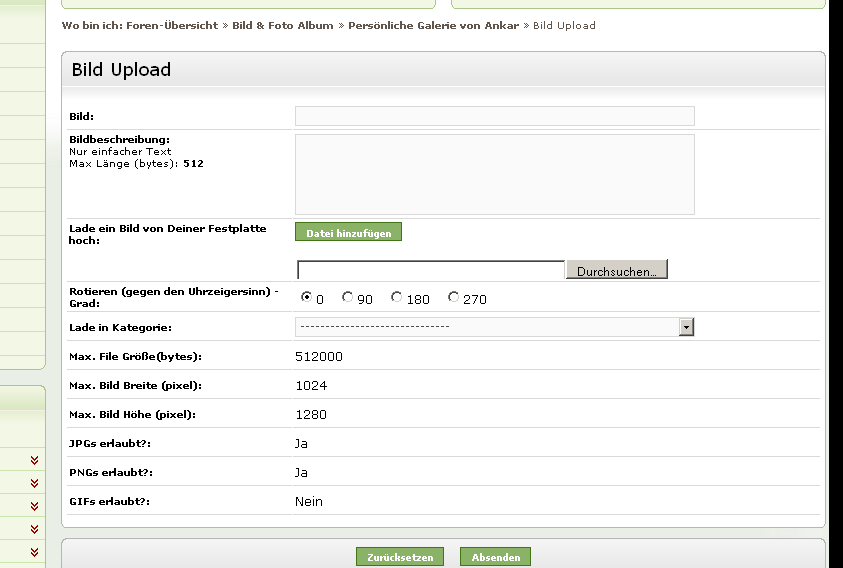This screenshot has height=568, width=843.
Task: Click the Datei hinzufügen button
Action: [x=348, y=232]
